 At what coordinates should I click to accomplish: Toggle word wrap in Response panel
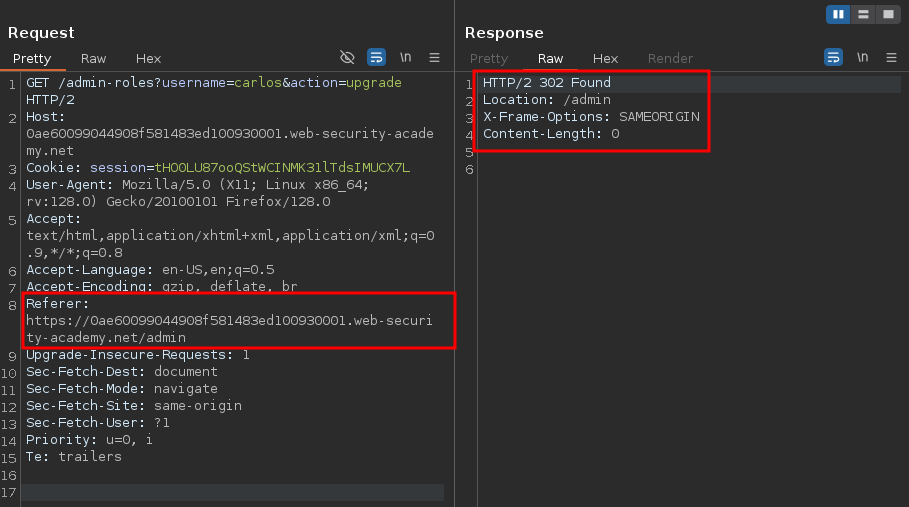(833, 58)
